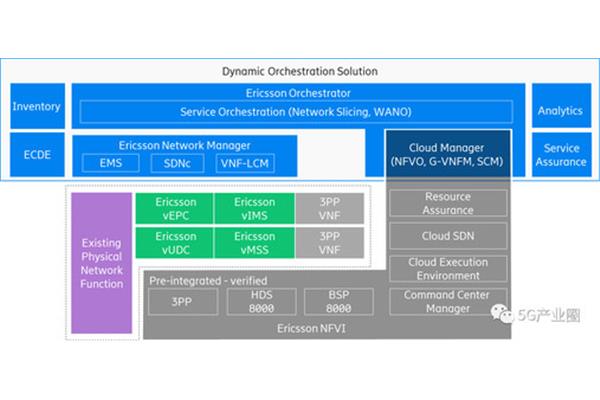600x400 pixels.
Task: Click the SDNc box
Action: coord(177,163)
